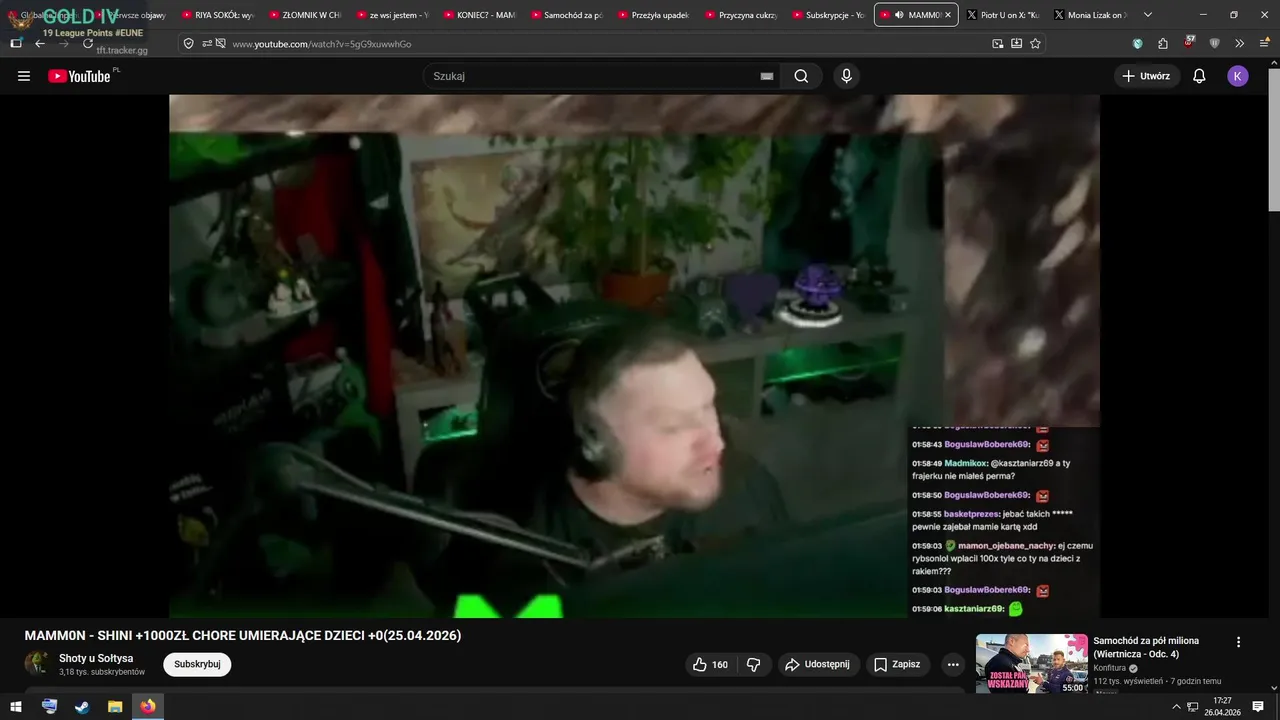
Task: Click the address bar URL
Action: pos(321,44)
